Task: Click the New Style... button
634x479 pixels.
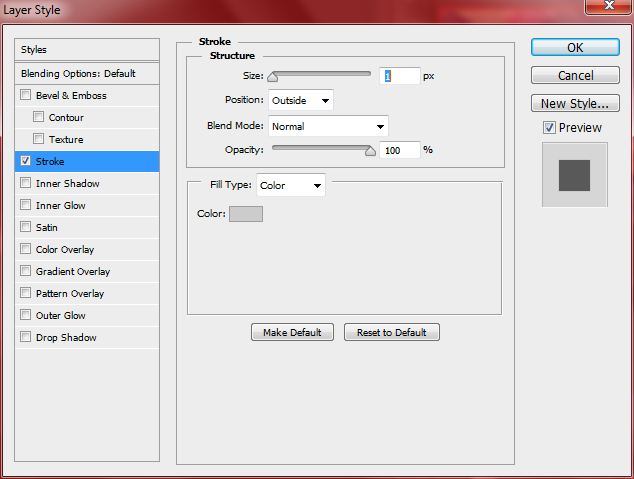Action: coord(575,103)
